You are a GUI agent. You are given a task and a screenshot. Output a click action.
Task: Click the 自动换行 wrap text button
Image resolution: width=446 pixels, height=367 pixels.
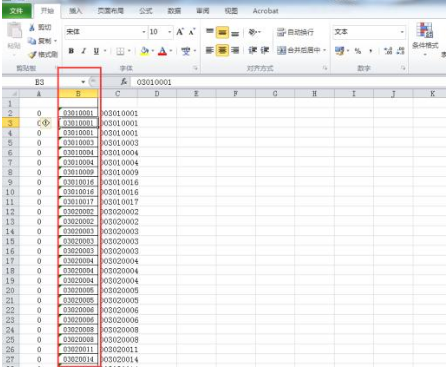pos(295,32)
